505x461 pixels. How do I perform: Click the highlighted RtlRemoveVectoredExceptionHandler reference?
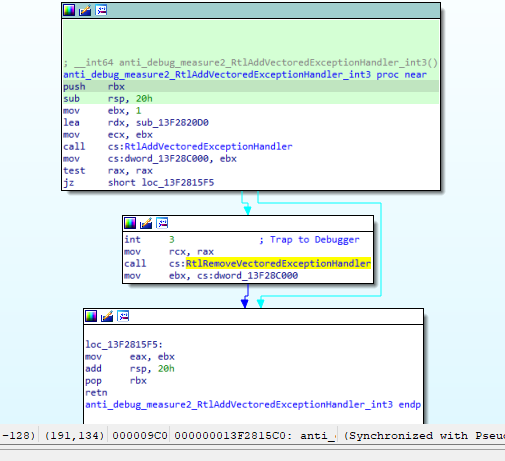click(x=278, y=264)
